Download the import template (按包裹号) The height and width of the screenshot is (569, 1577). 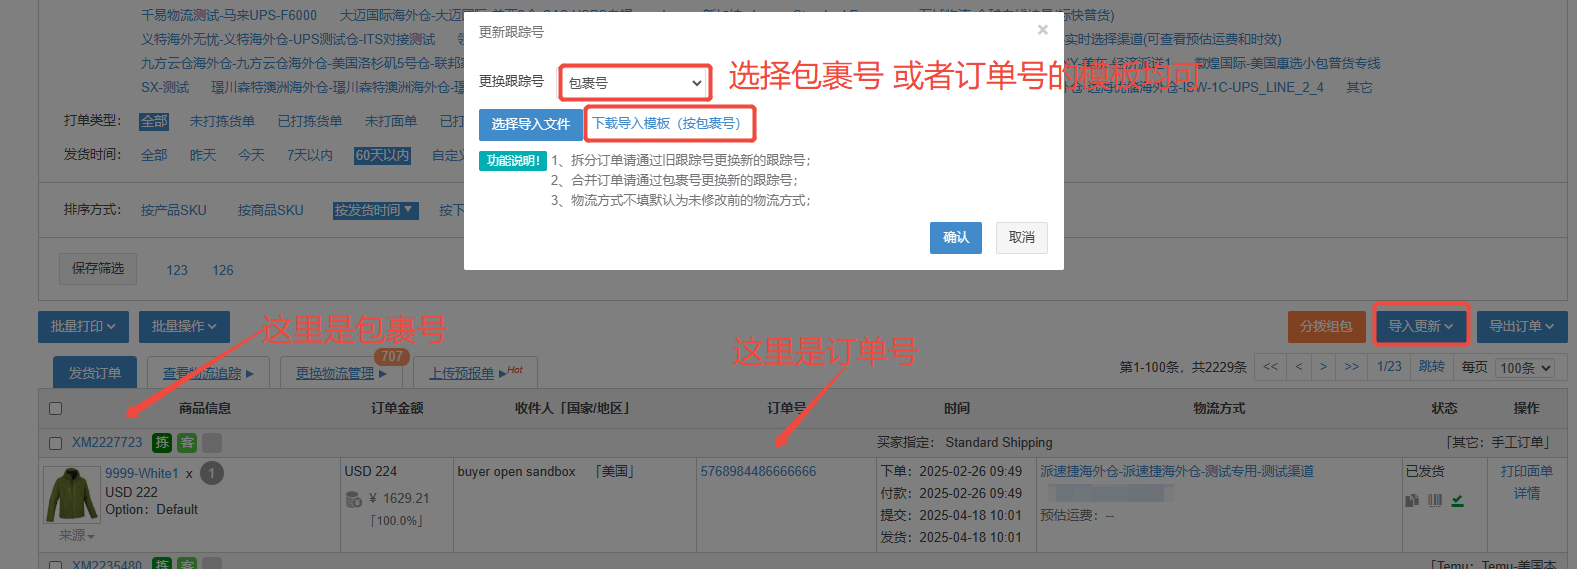pyautogui.click(x=667, y=123)
